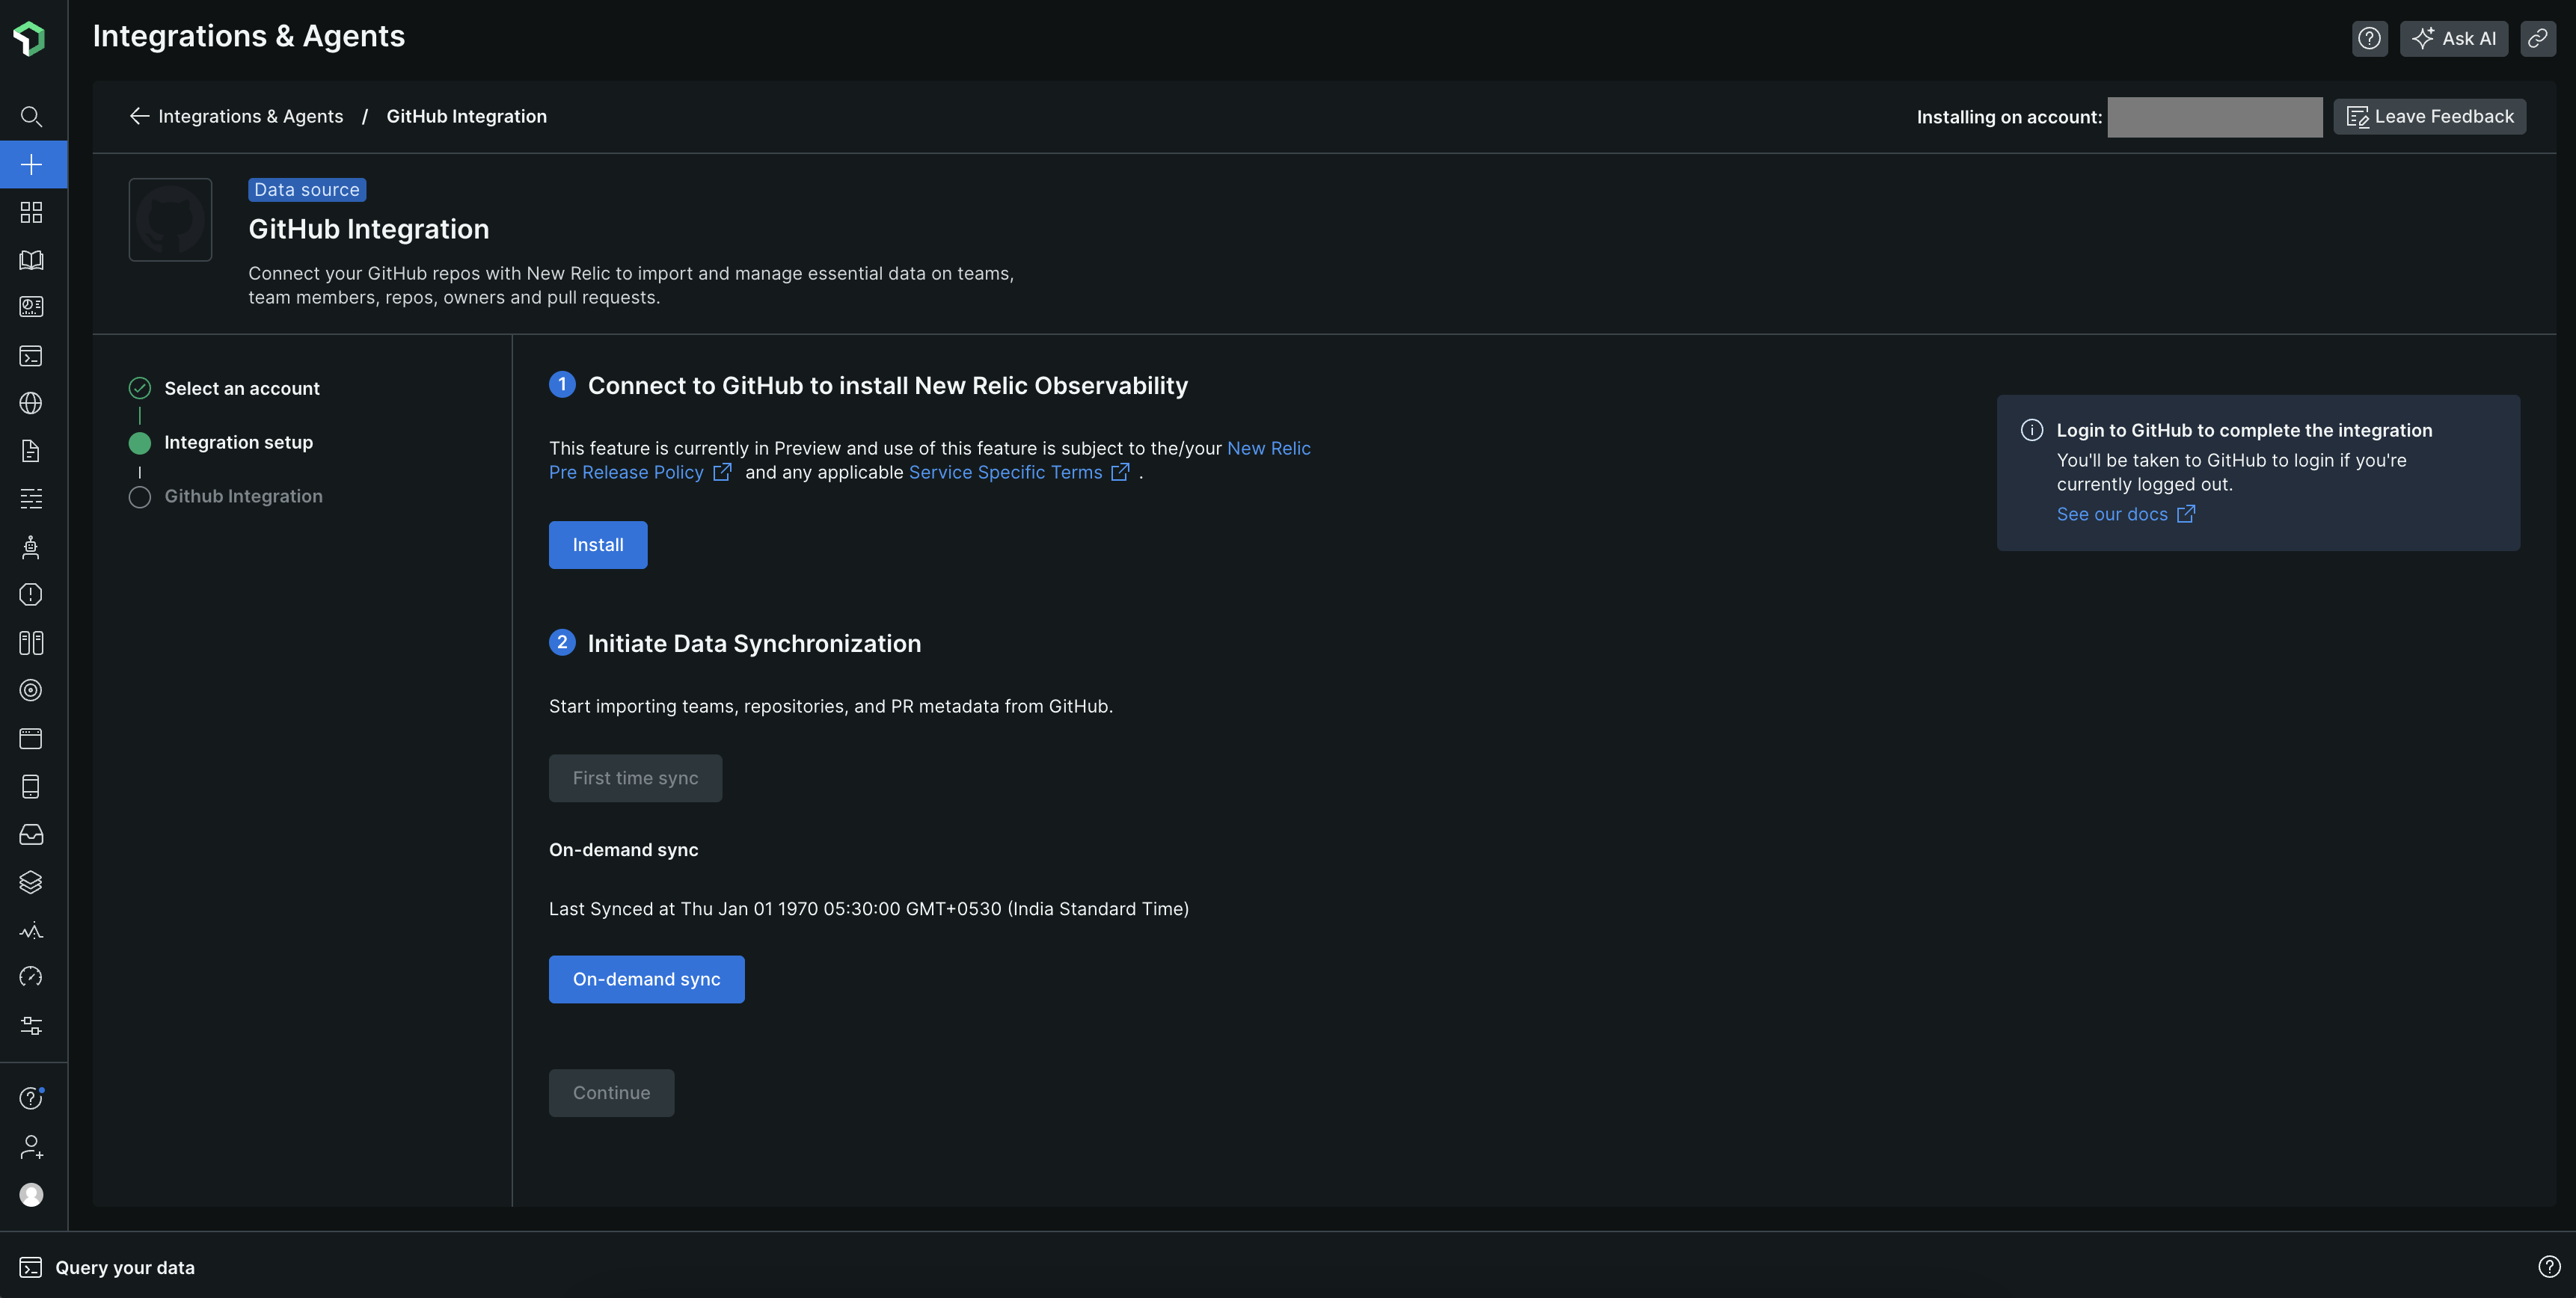This screenshot has width=2576, height=1298.
Task: Open the twin server columns icon
Action: (31, 642)
